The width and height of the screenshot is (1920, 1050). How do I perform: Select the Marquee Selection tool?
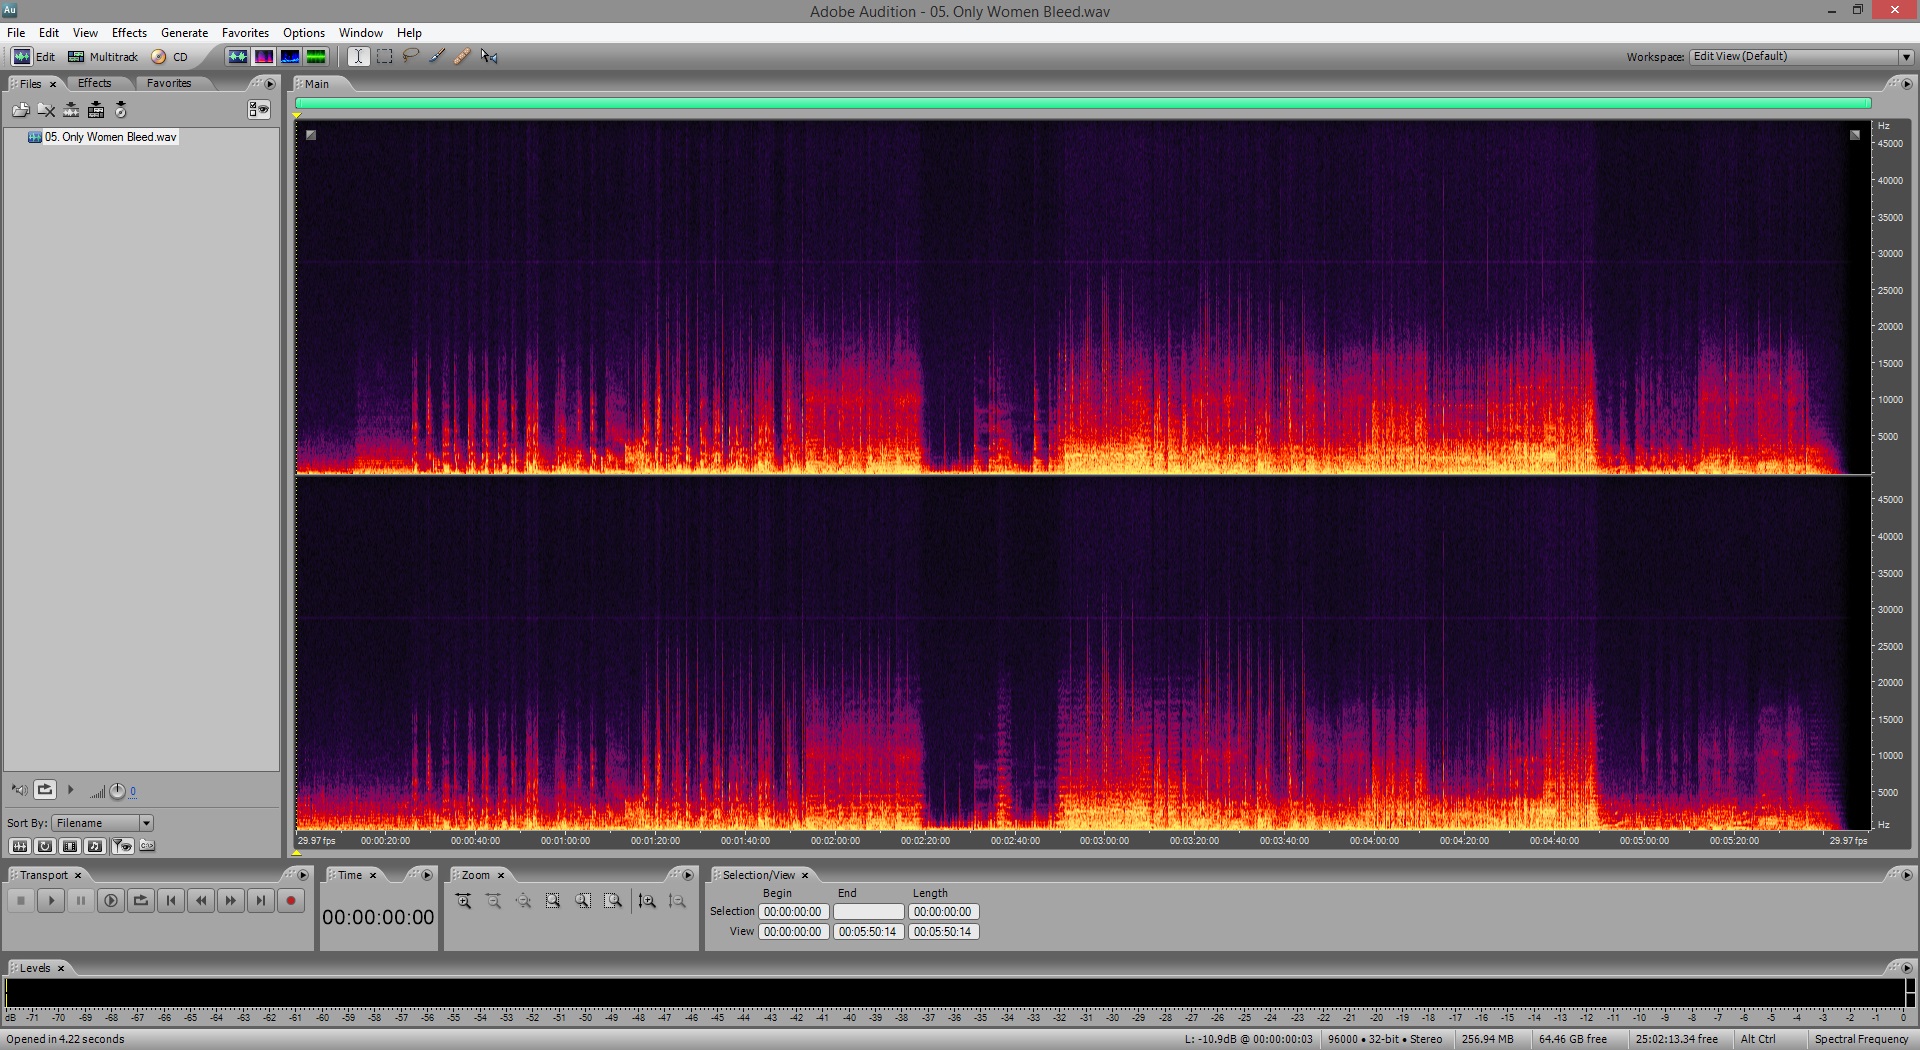[x=384, y=56]
